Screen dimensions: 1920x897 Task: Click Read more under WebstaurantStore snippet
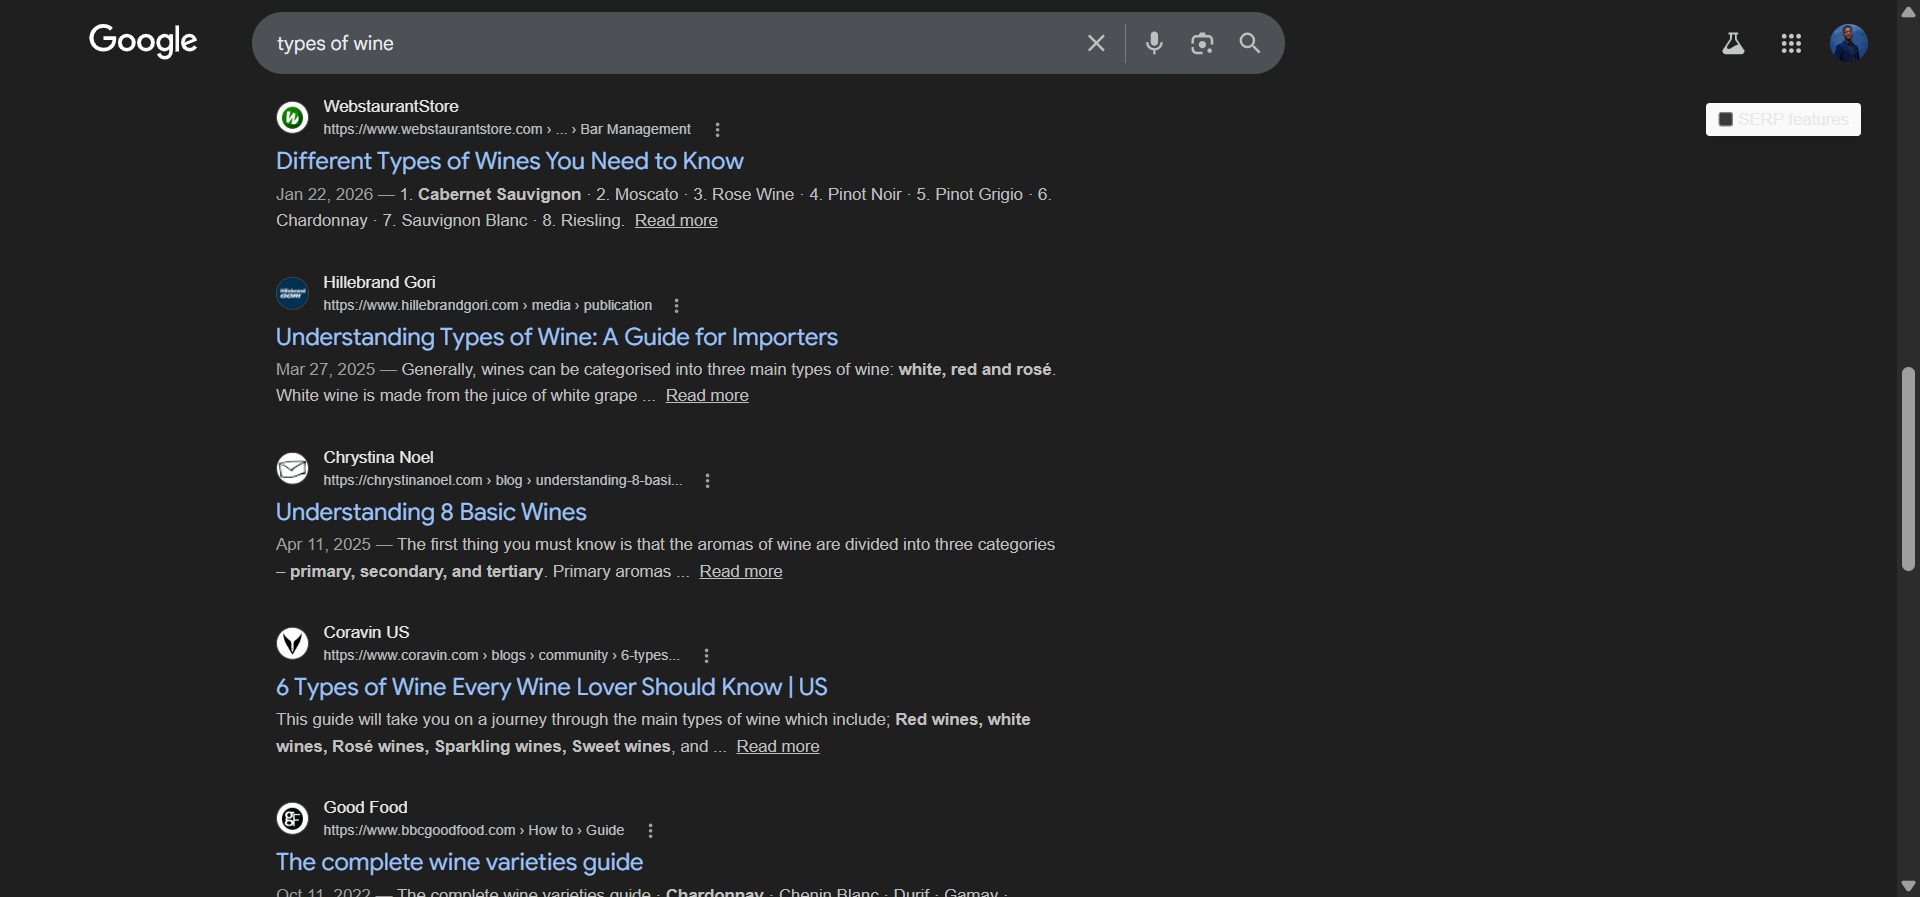coord(676,220)
